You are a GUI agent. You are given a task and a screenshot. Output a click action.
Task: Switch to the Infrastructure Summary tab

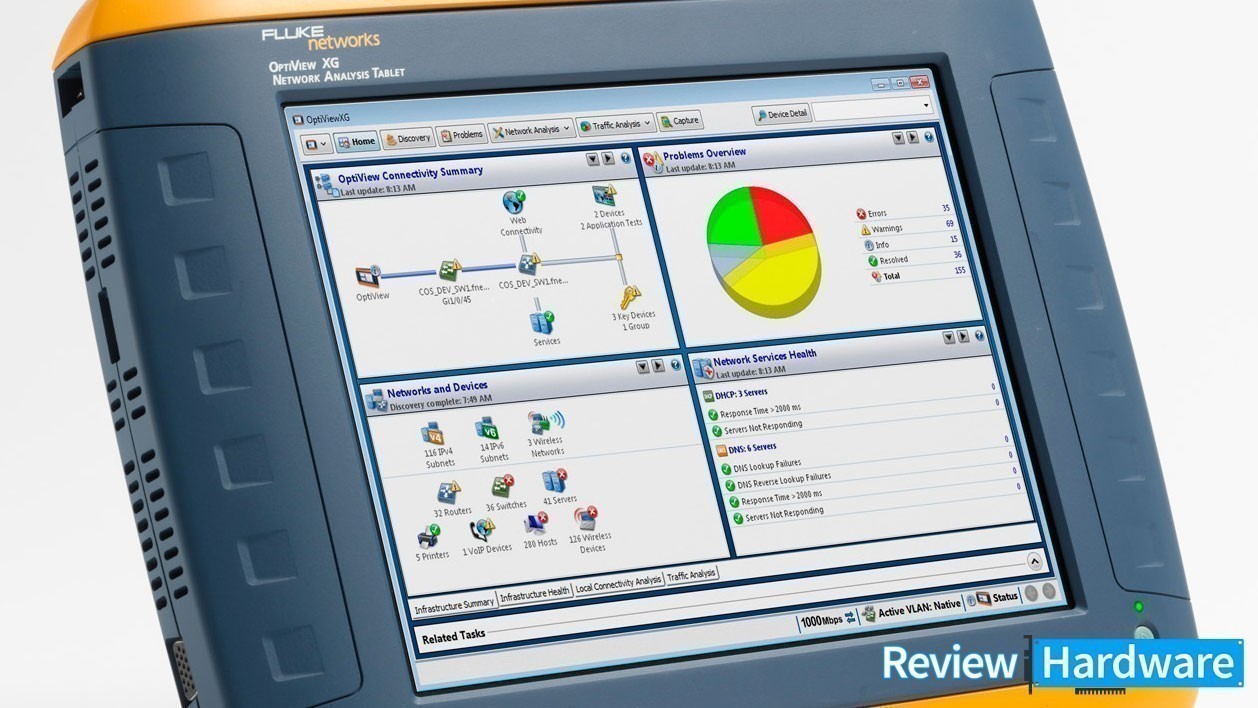pos(455,604)
